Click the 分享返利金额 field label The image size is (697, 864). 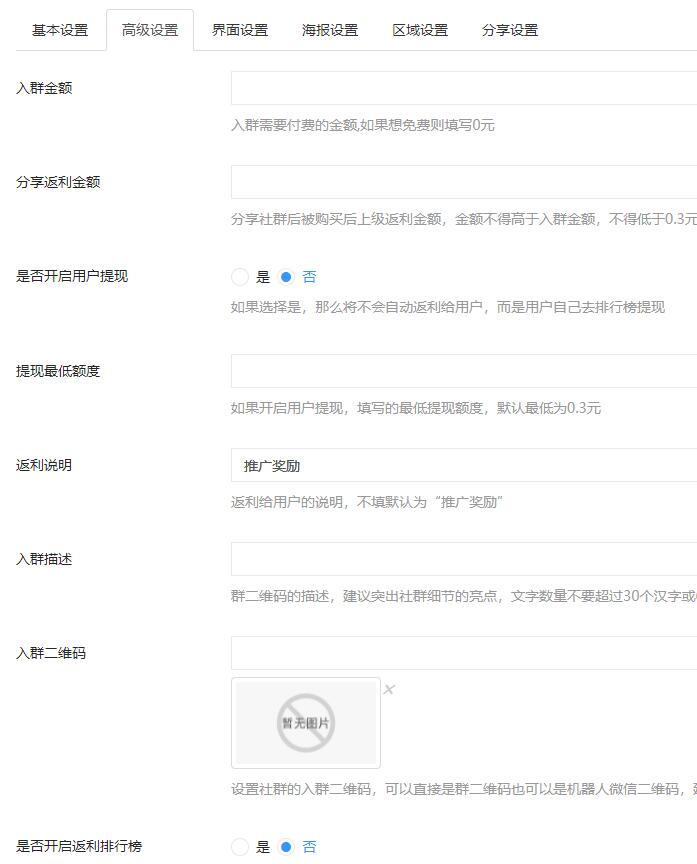click(x=58, y=182)
